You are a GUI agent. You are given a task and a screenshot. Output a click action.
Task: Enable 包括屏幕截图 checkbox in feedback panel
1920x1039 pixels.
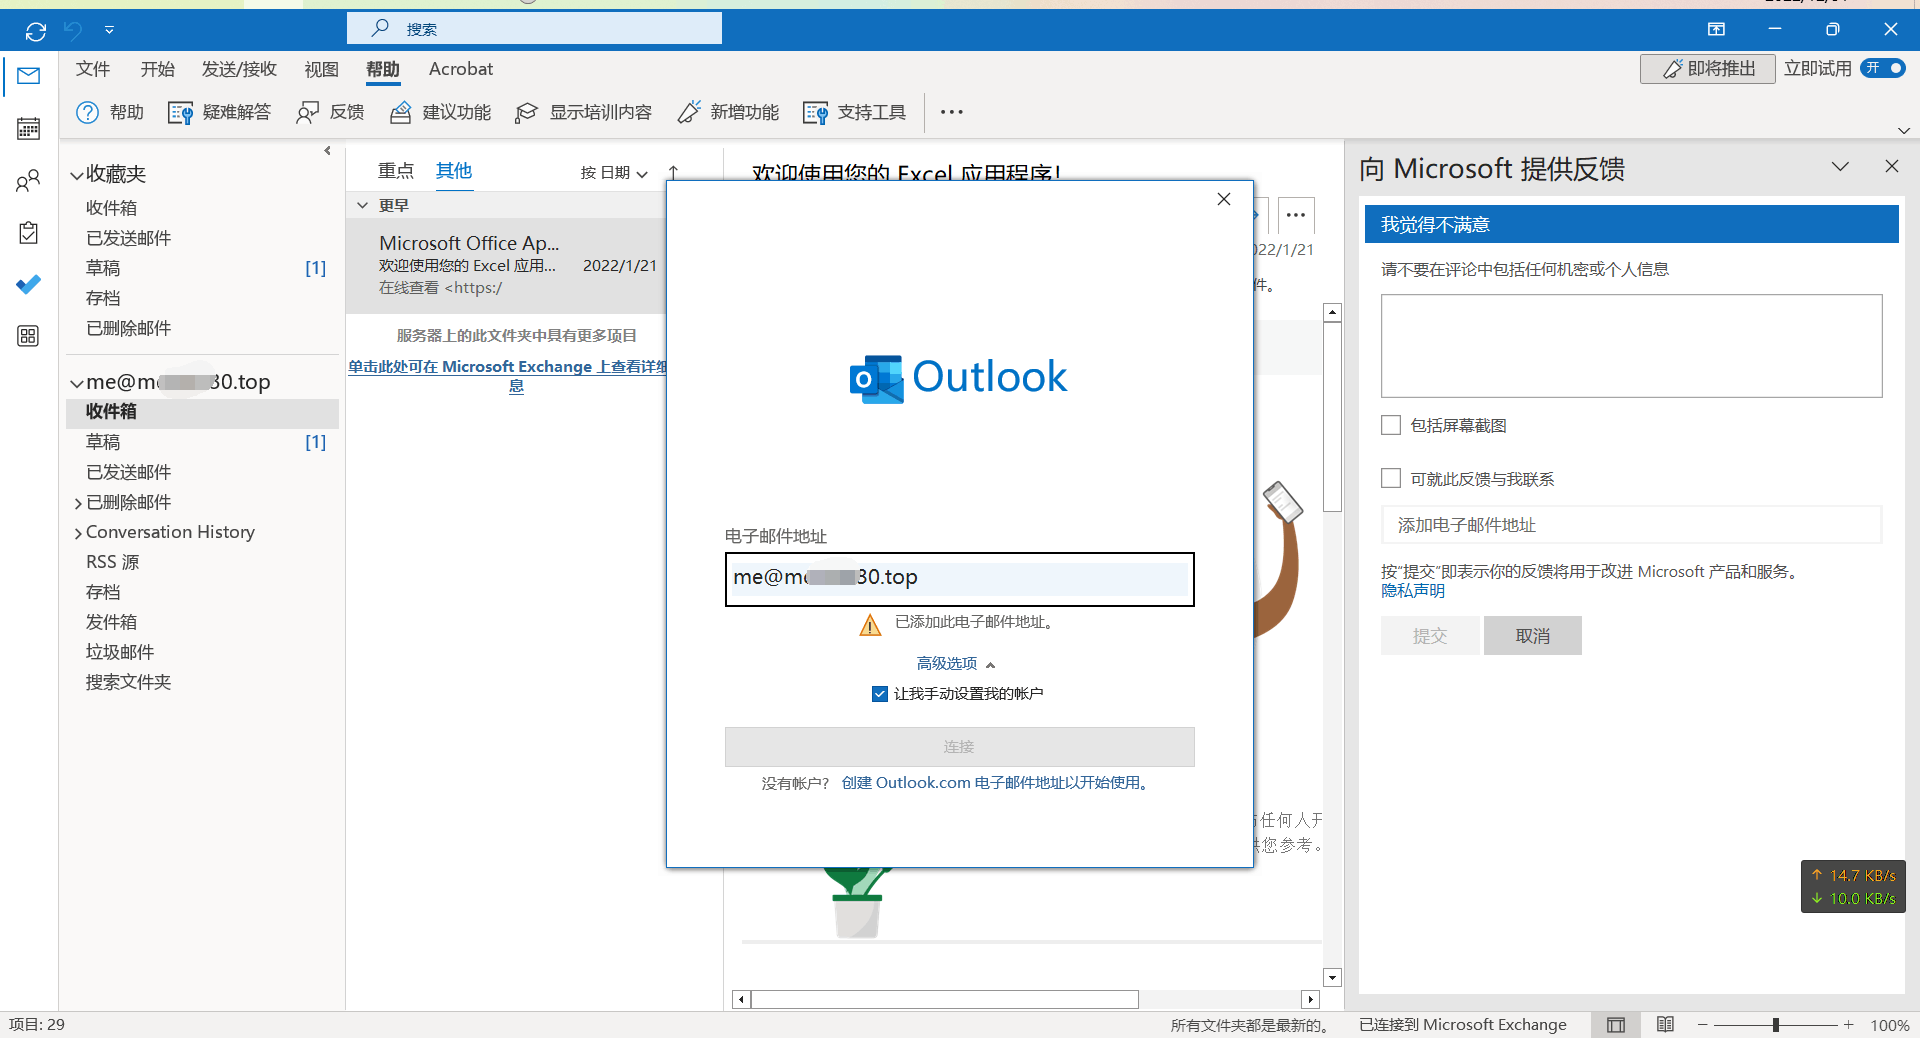(1390, 424)
